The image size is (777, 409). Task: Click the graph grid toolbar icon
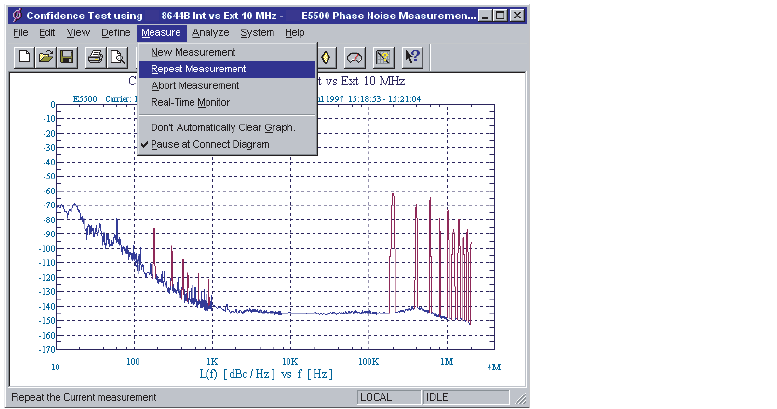[383, 58]
